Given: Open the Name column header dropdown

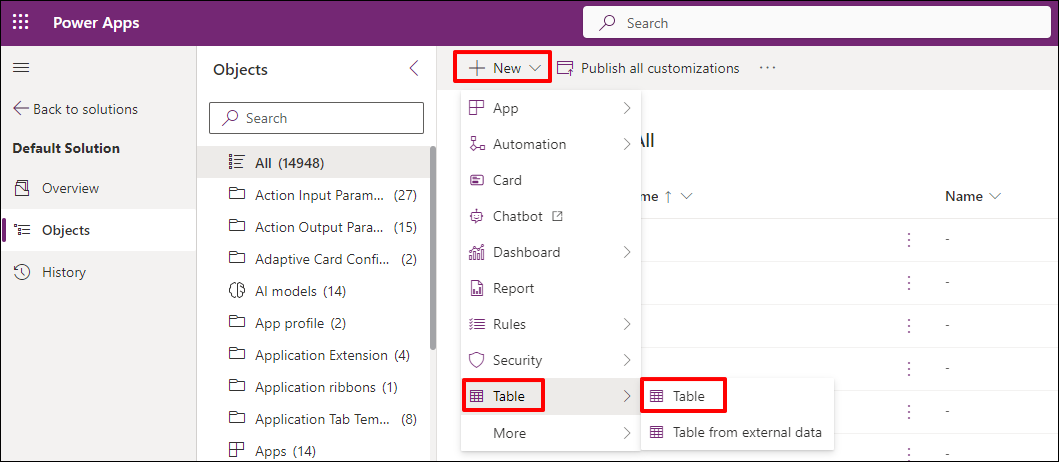Looking at the screenshot, I should pos(993,197).
